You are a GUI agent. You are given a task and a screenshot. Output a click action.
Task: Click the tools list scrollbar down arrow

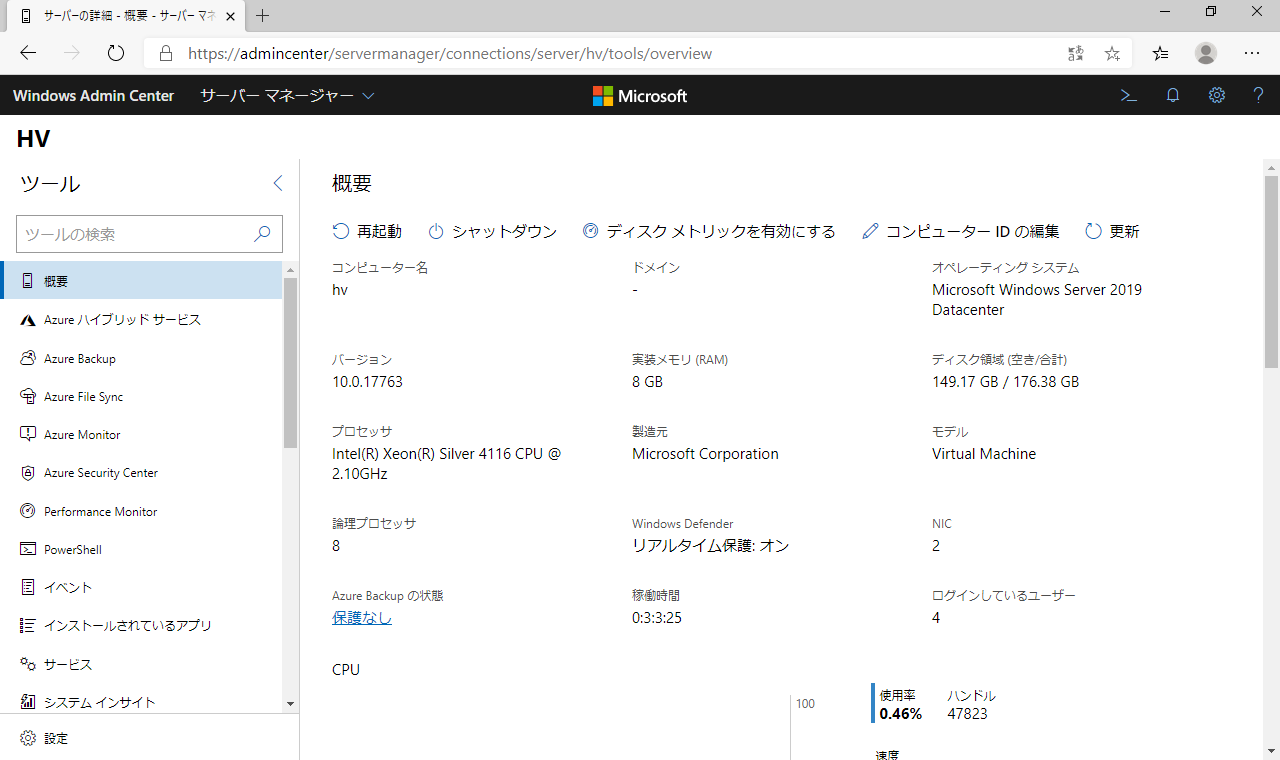tap(291, 704)
